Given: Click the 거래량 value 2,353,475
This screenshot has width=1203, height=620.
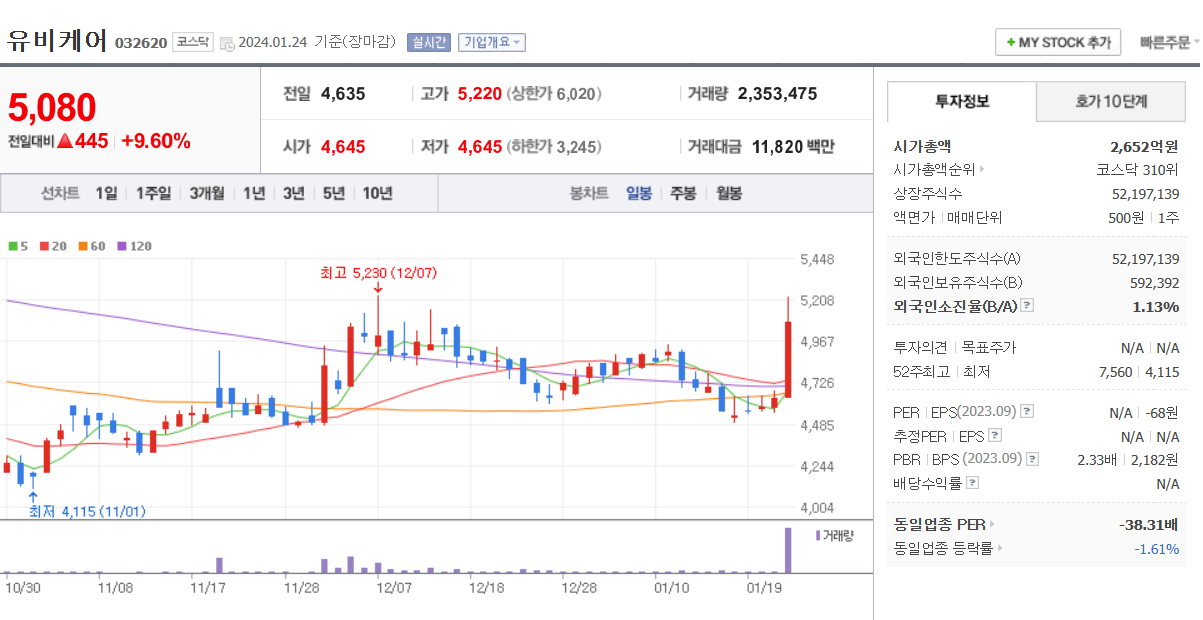Looking at the screenshot, I should point(777,94).
